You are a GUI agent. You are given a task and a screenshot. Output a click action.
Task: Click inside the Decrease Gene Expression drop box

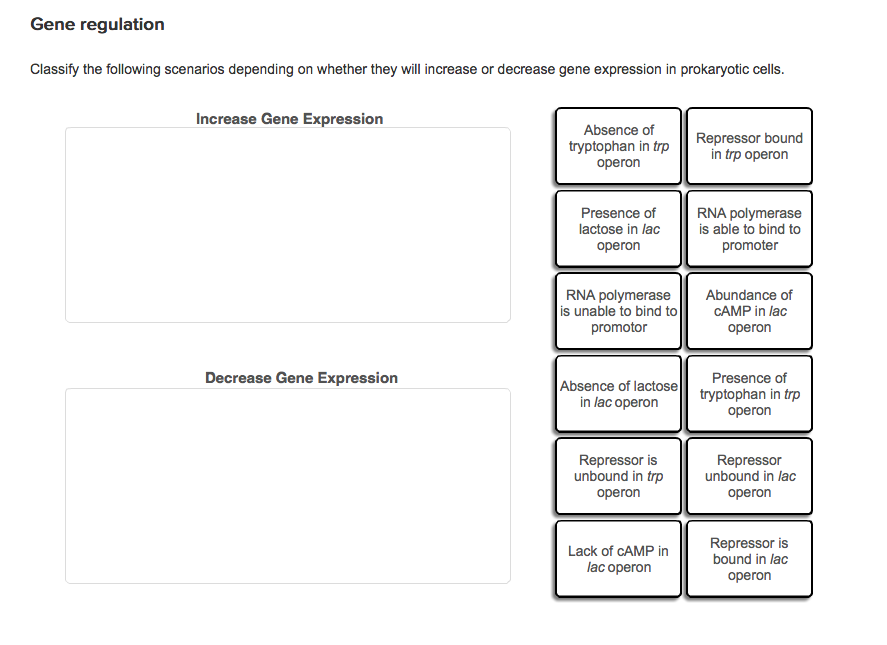click(288, 485)
